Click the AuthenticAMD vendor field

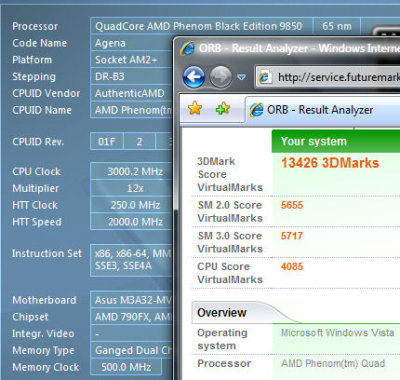[132, 93]
